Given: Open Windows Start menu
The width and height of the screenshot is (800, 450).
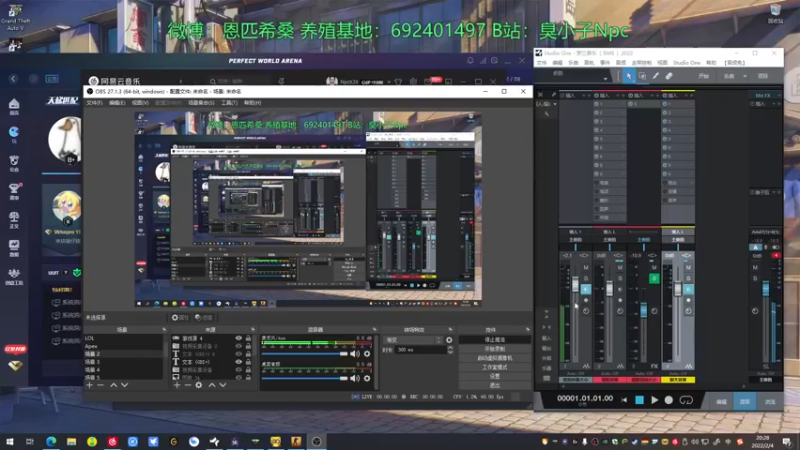Looking at the screenshot, I should click(10, 441).
